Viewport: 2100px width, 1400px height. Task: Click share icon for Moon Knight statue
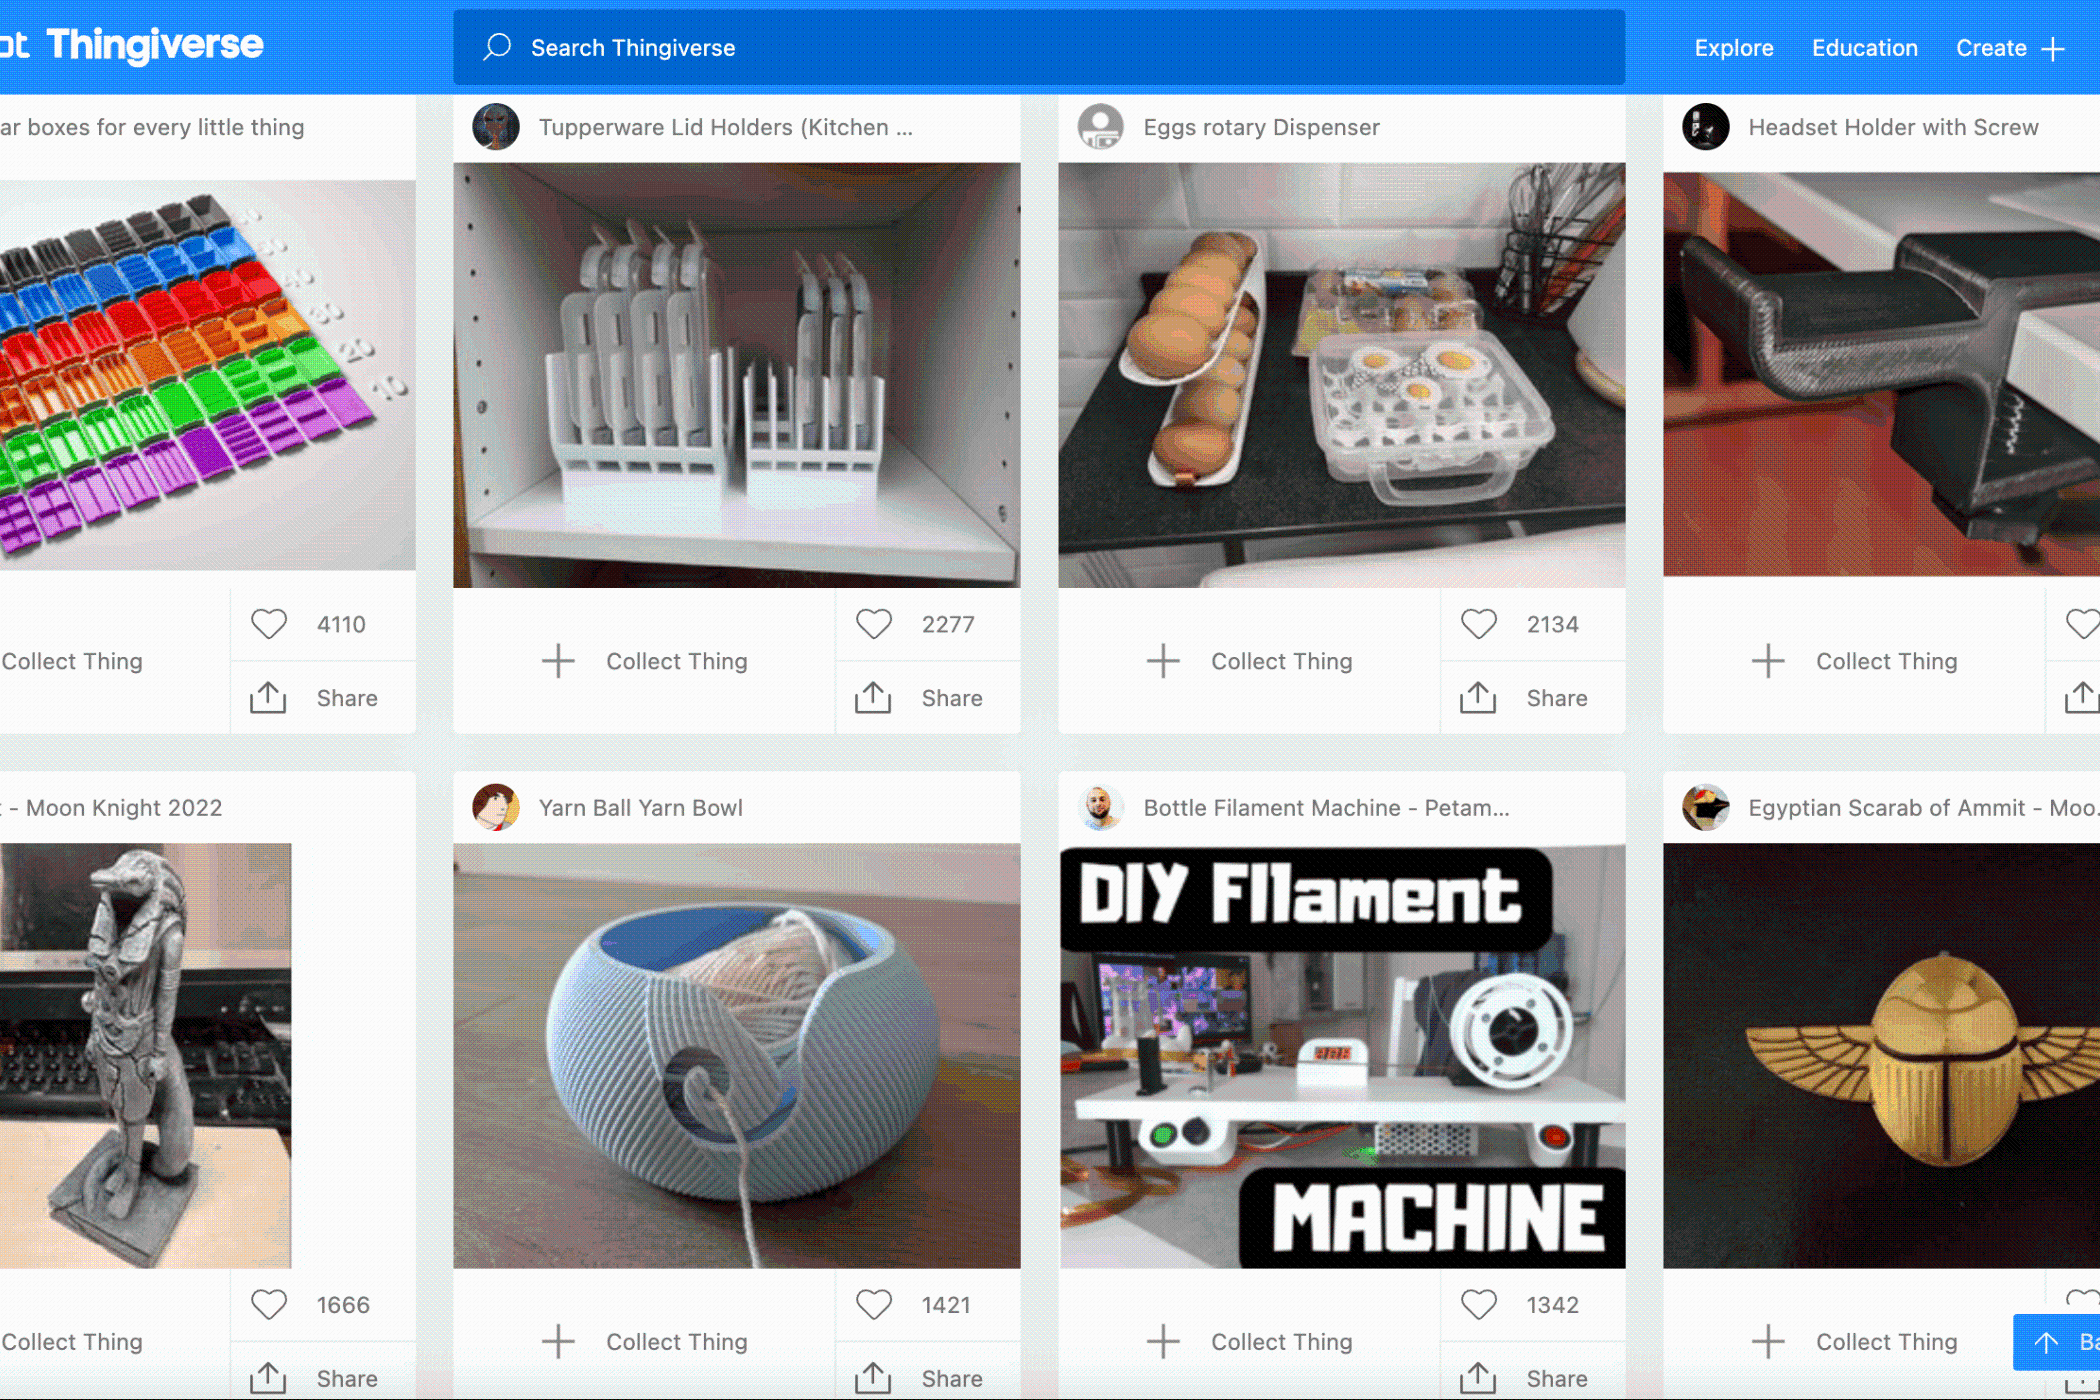[268, 1377]
